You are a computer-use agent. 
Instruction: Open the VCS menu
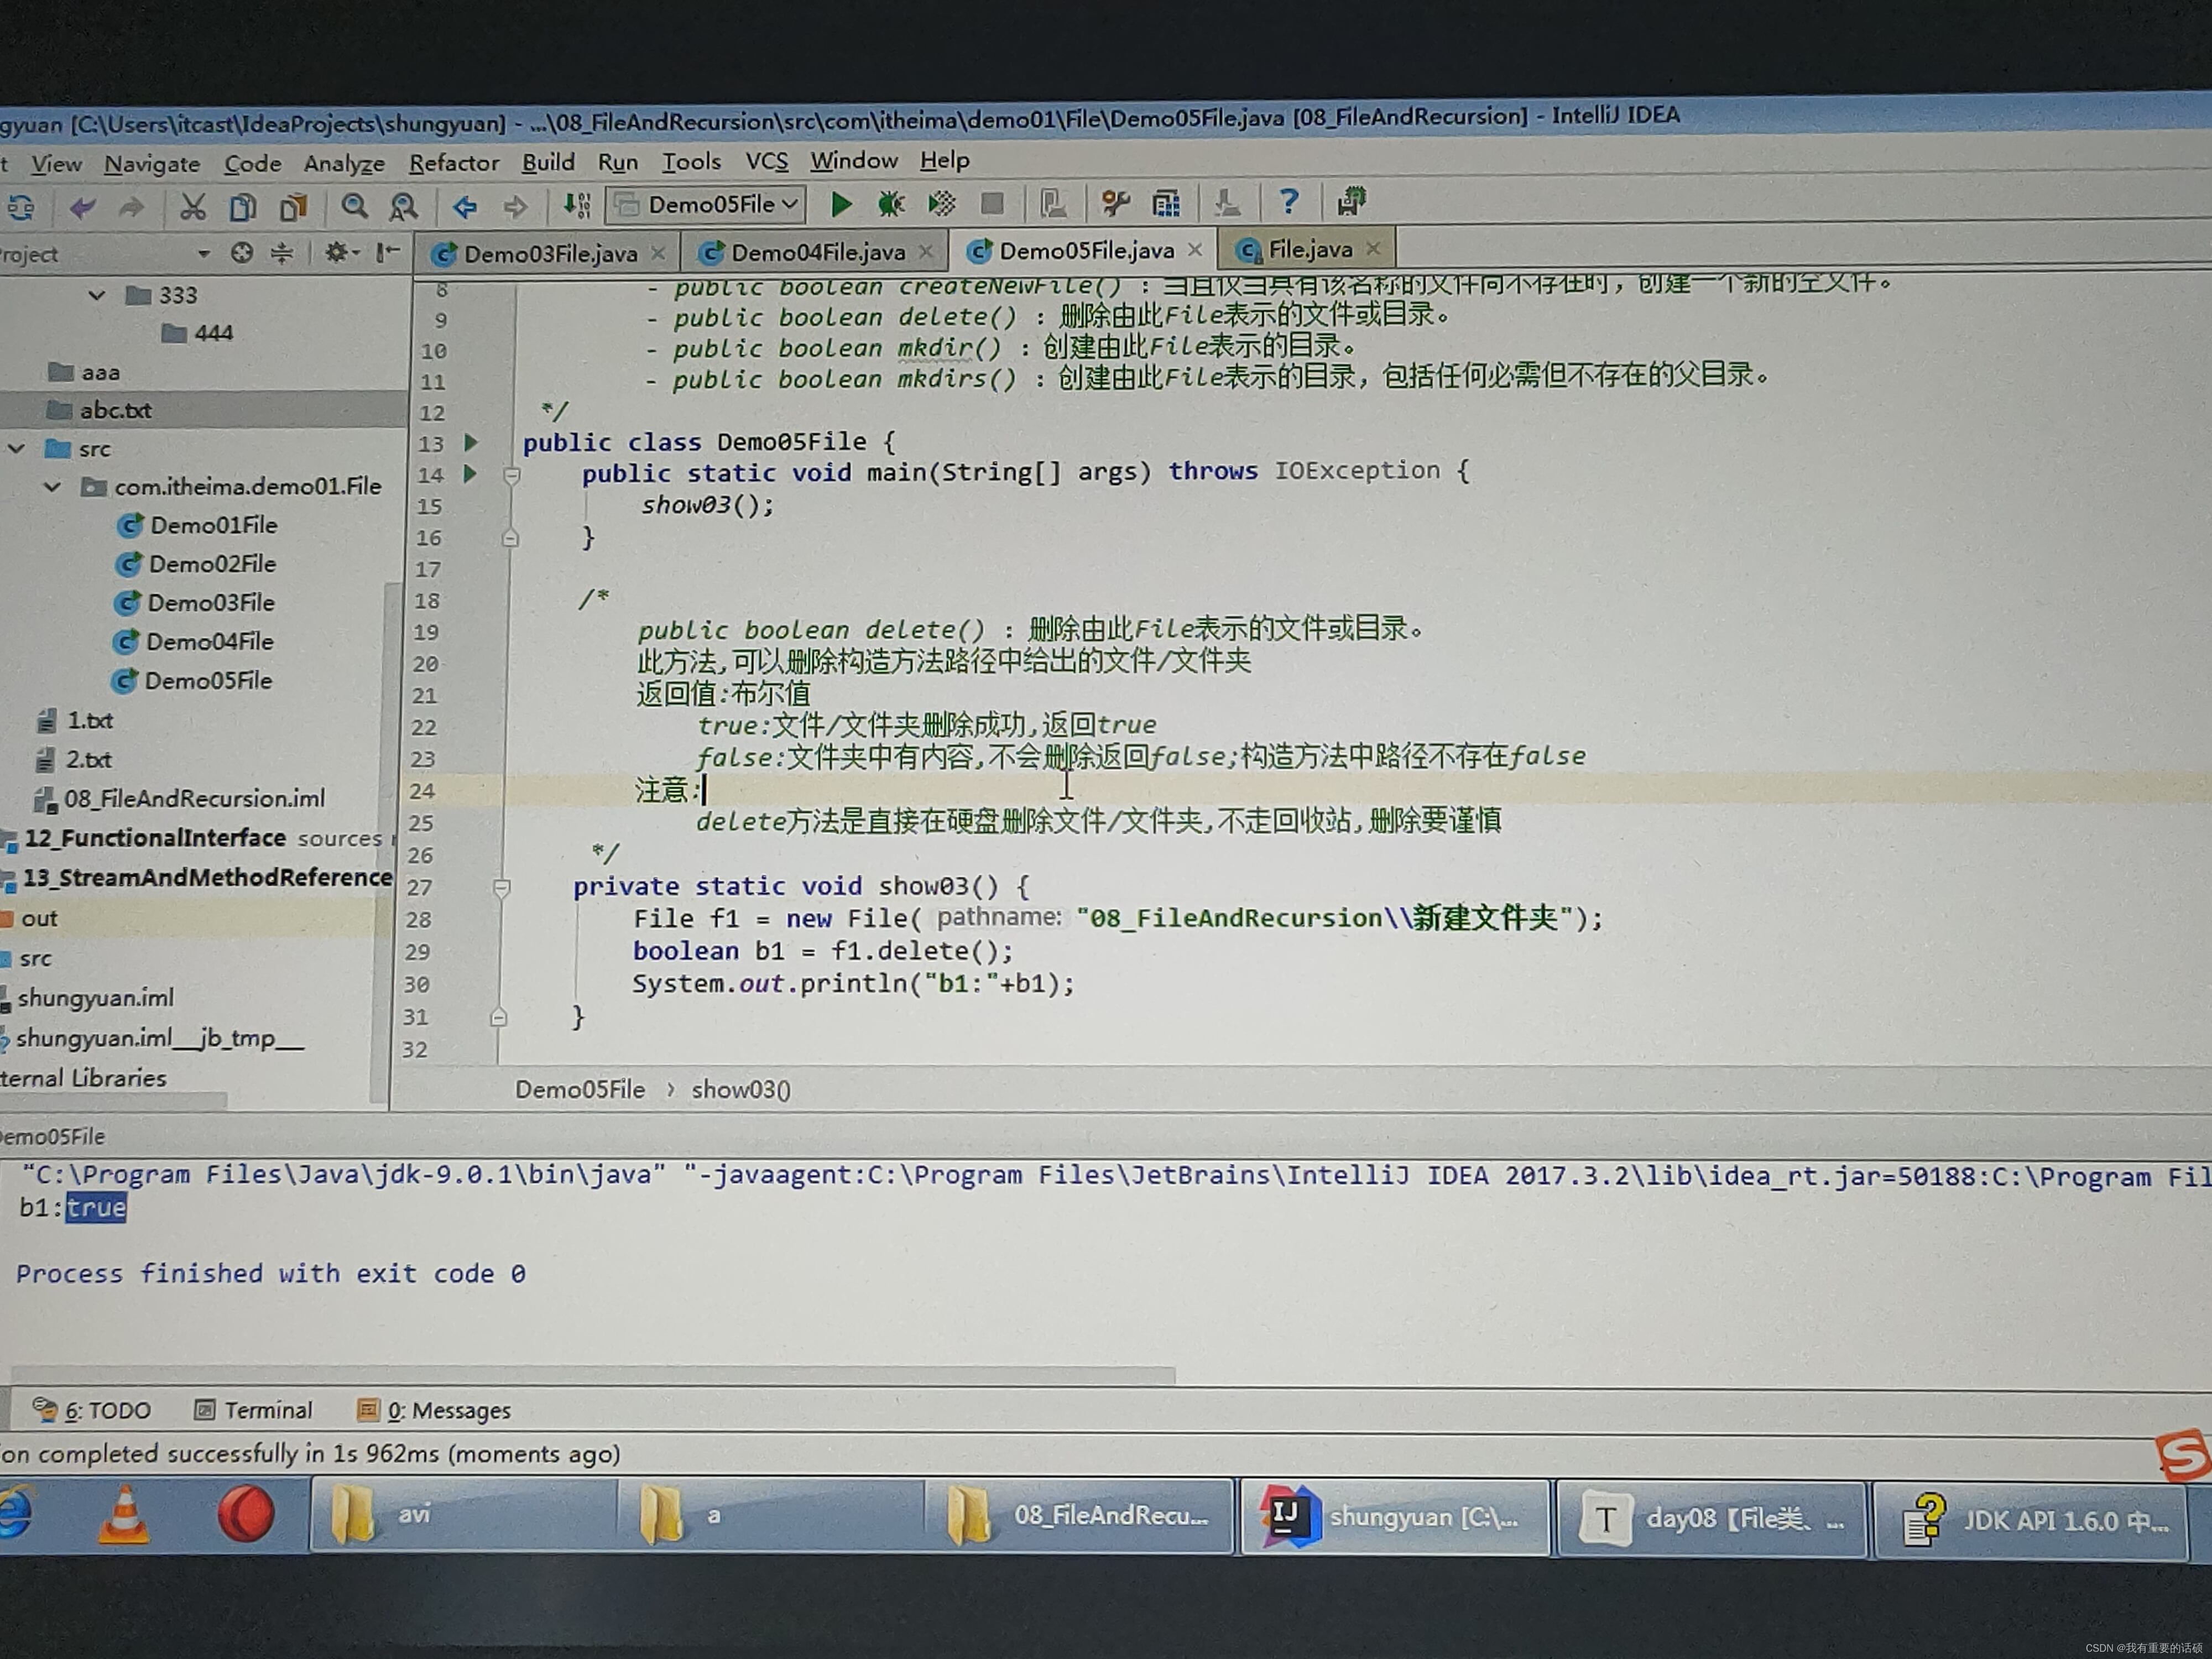[x=767, y=160]
